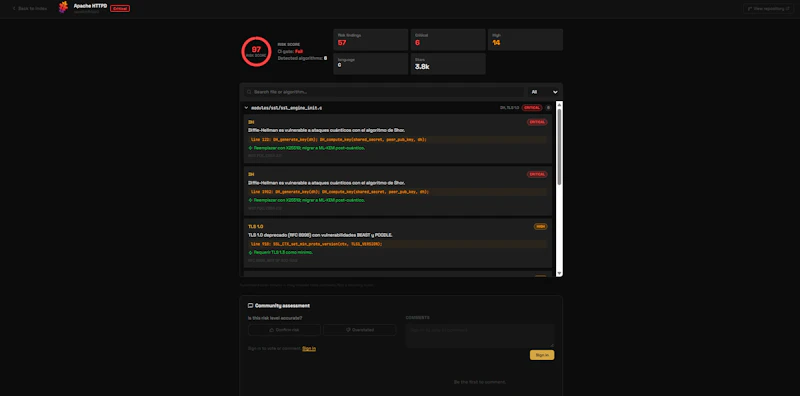Click the TLS 1.0 deprecado description text

320,235
